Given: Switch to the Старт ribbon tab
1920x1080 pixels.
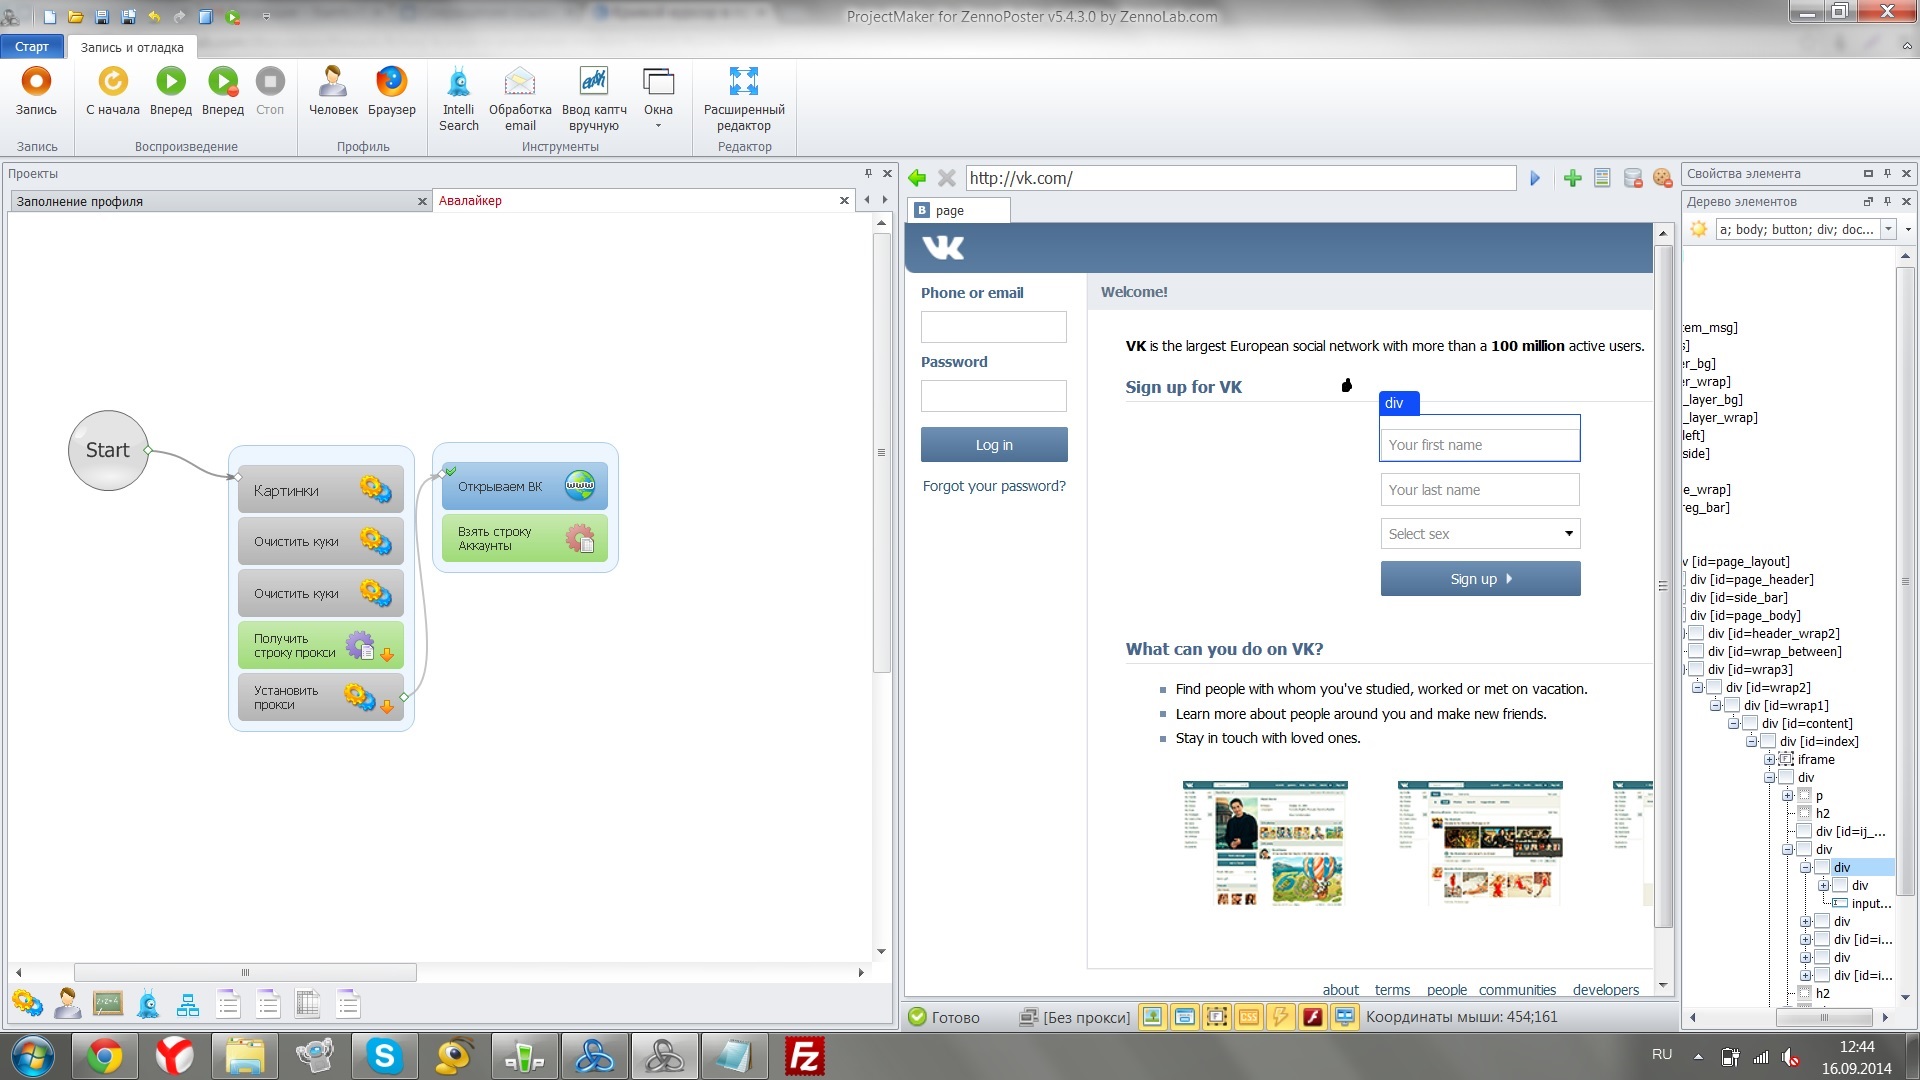Looking at the screenshot, I should pyautogui.click(x=32, y=47).
